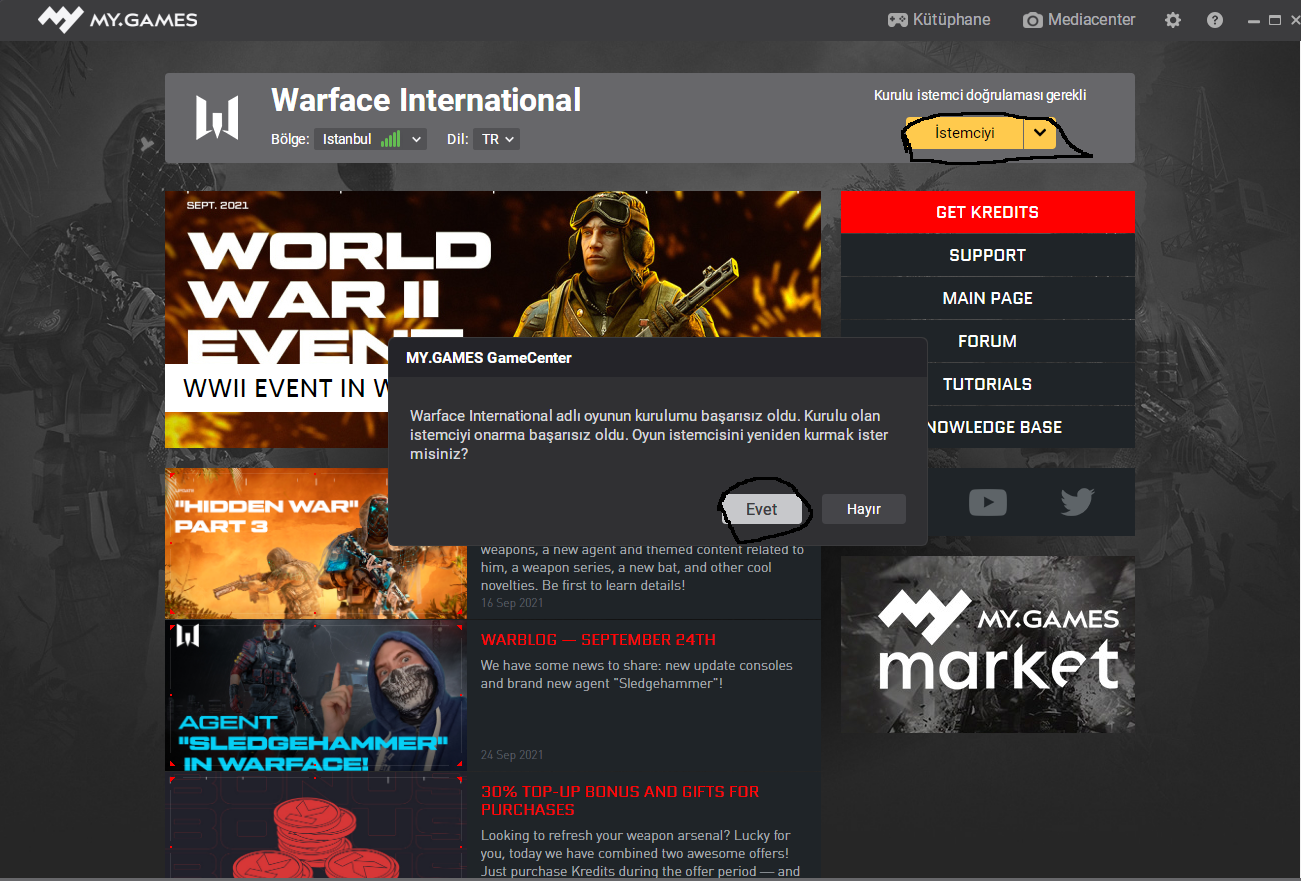
Task: Click the yellow İstemciyi button
Action: tap(964, 133)
